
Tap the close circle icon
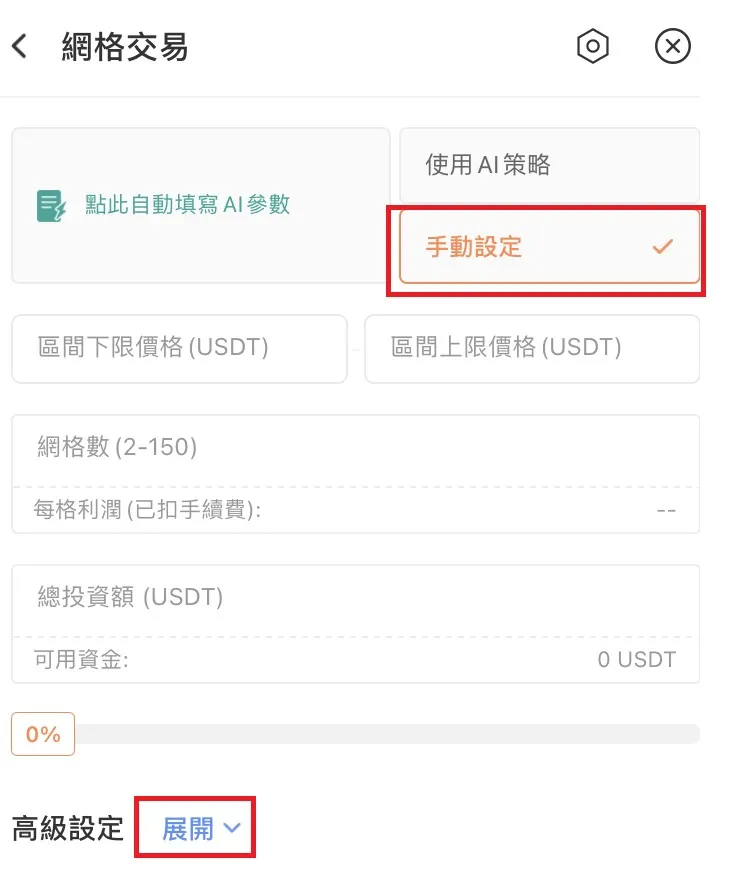673,46
